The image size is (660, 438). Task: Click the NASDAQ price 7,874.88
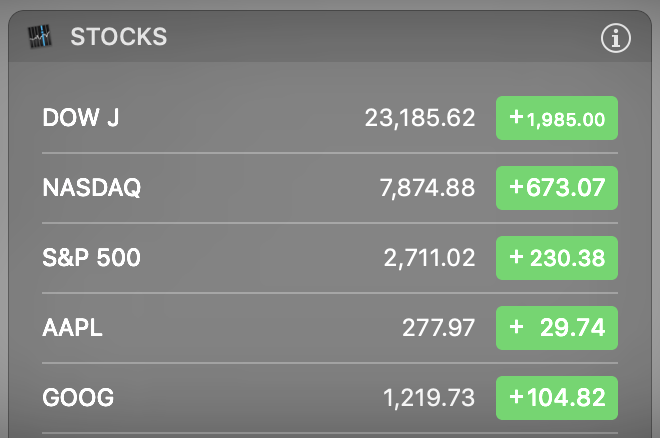pyautogui.click(x=427, y=188)
